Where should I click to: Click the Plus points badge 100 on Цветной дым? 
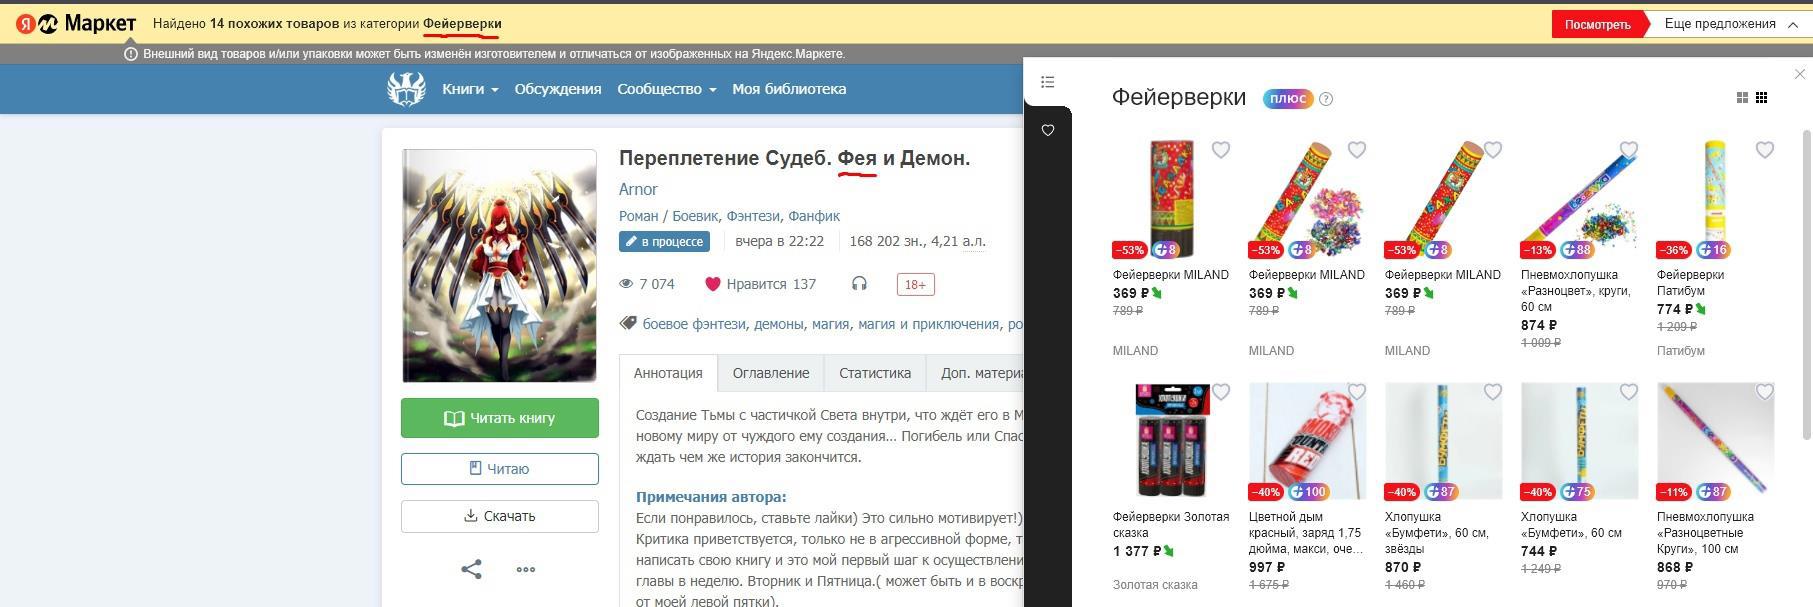(1309, 492)
